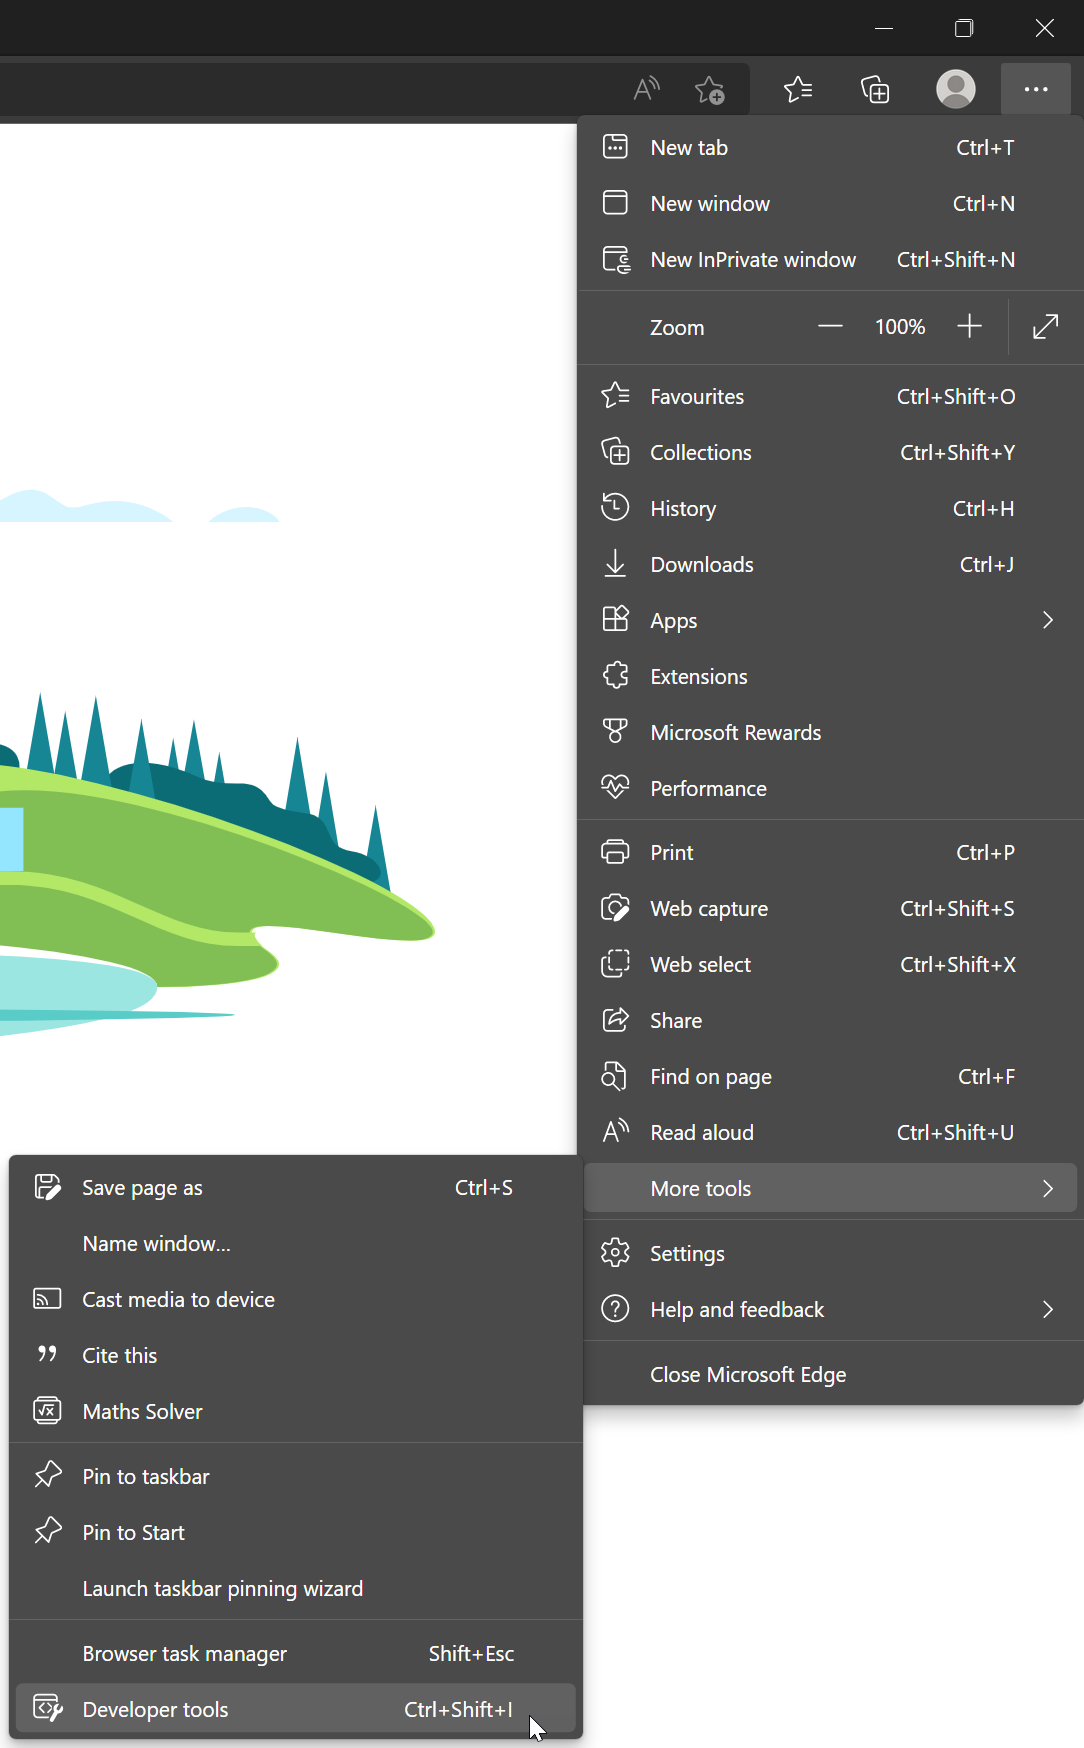Open the History menu entry

pos(831,508)
